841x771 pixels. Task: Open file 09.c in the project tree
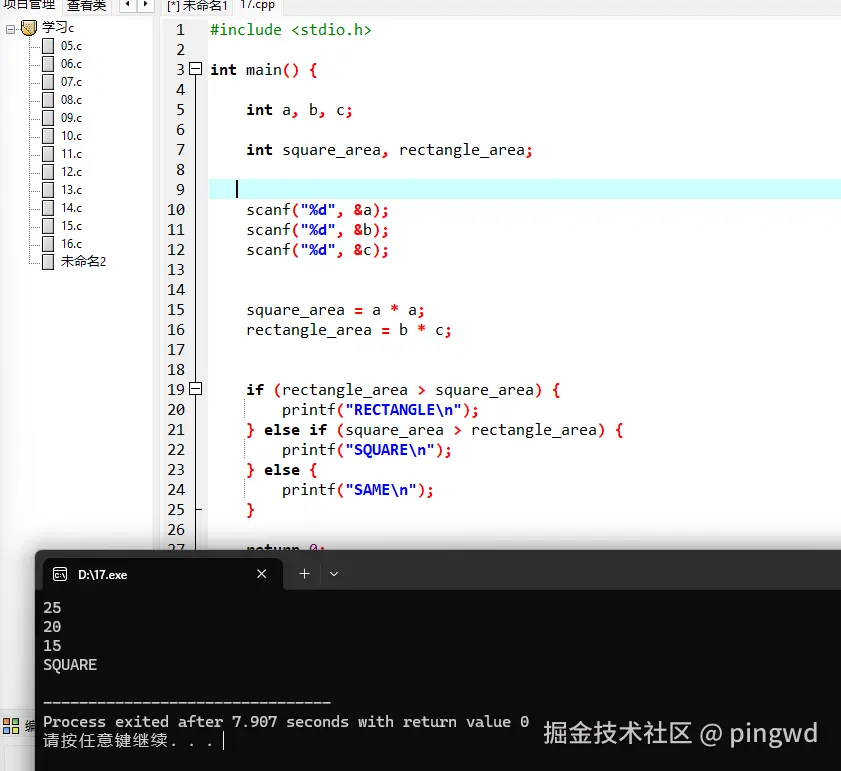(71, 118)
